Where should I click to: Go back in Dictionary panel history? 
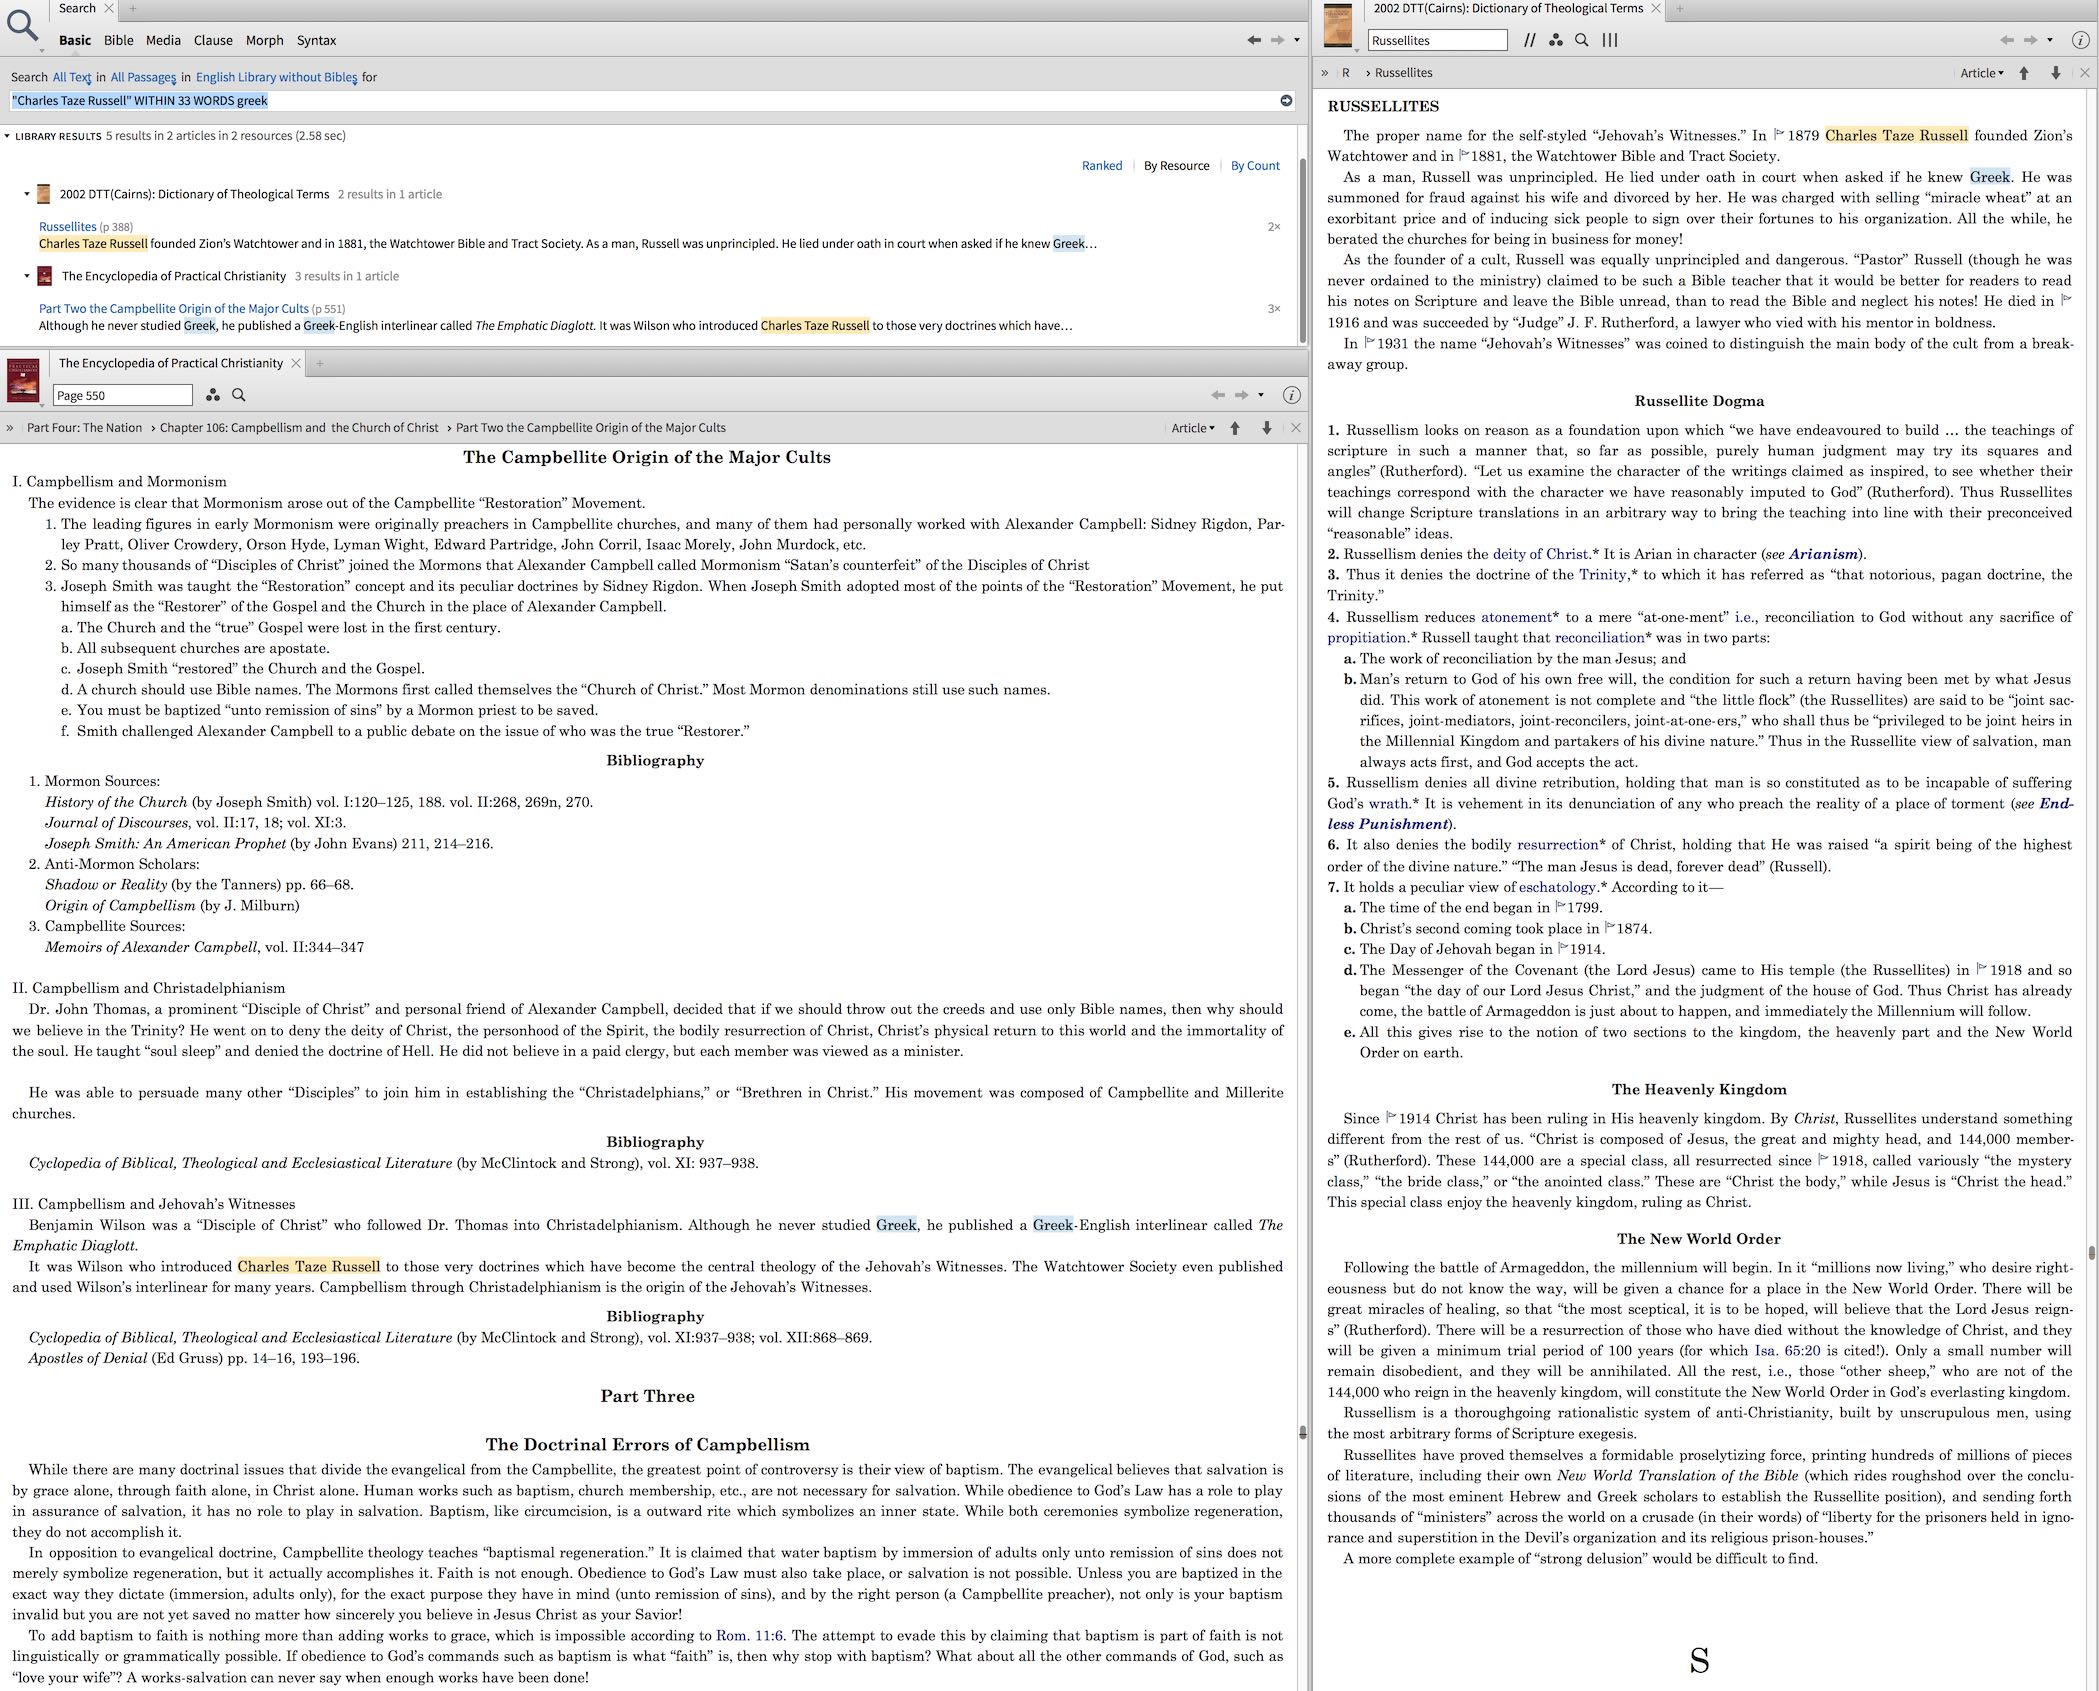pos(2005,40)
